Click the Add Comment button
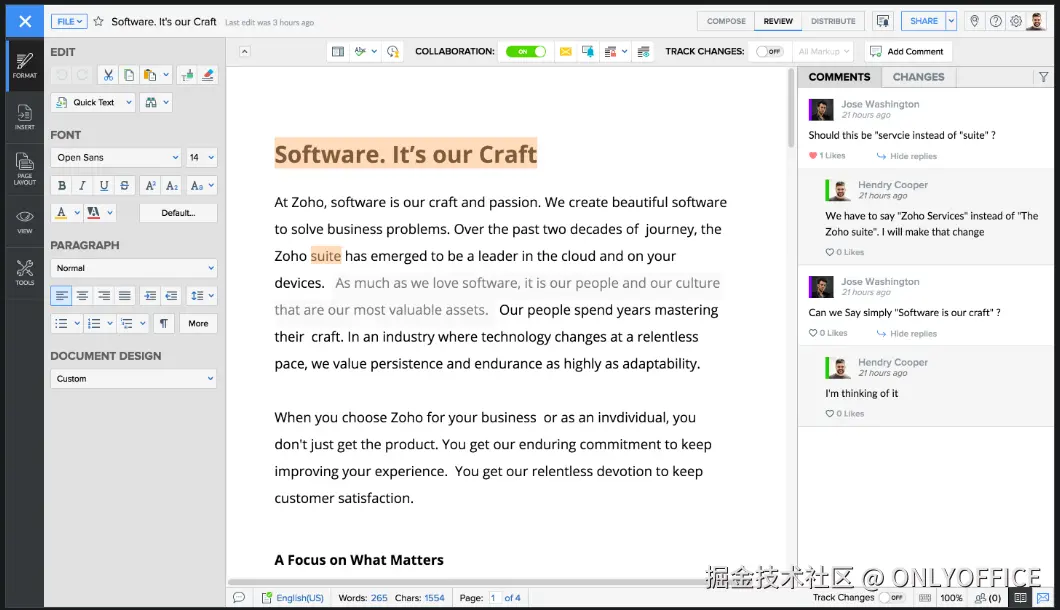 [x=907, y=51]
